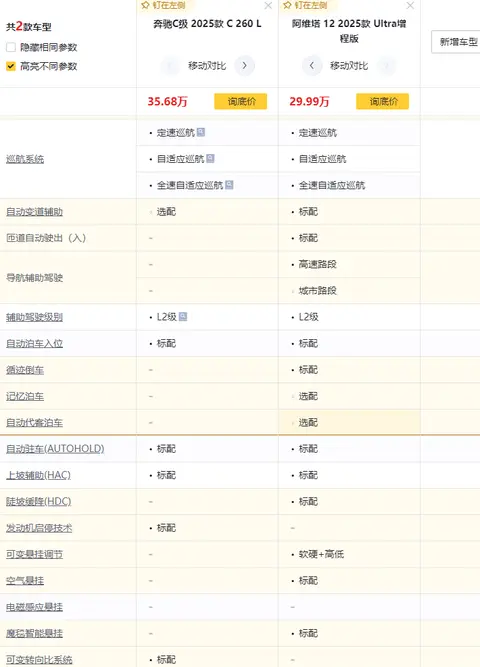
Task: Click 35.68万 price text
Action: 168,101
